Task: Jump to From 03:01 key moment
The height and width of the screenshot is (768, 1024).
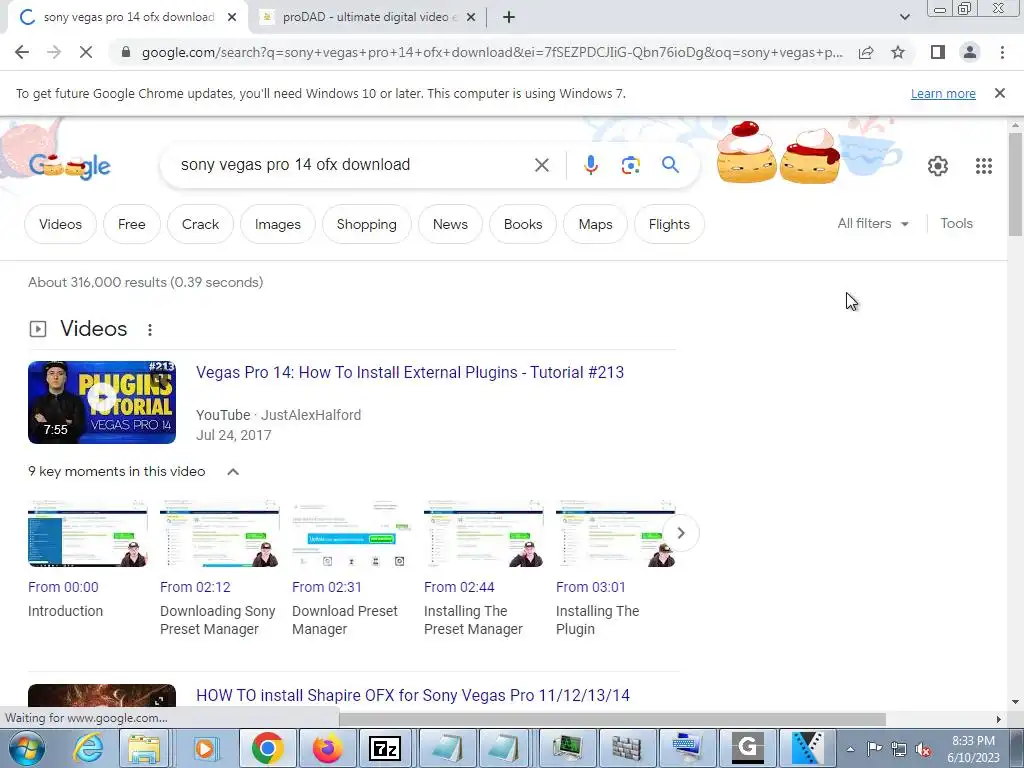Action: (x=590, y=587)
